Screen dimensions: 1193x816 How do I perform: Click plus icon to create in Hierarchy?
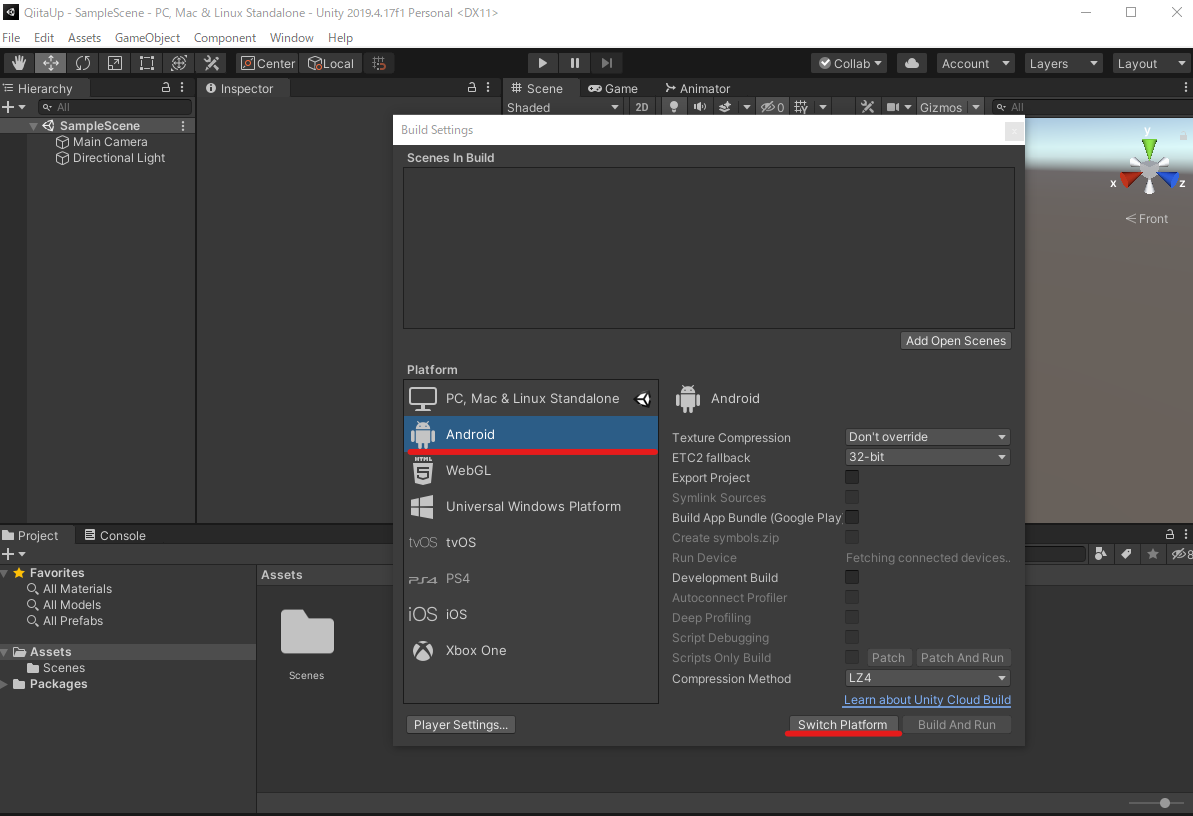8,107
